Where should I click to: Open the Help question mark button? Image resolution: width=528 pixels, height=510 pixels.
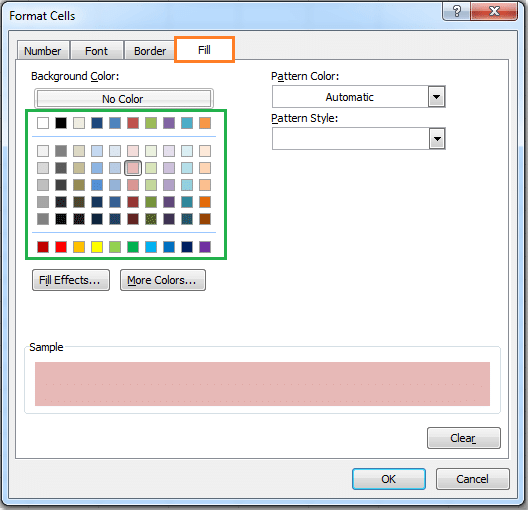(x=456, y=11)
